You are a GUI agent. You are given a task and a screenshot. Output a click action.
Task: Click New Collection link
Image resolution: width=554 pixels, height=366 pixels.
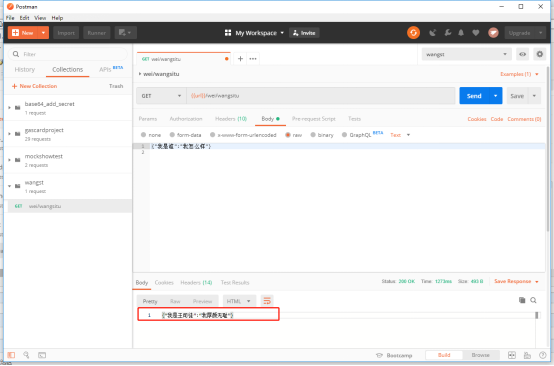(34, 86)
